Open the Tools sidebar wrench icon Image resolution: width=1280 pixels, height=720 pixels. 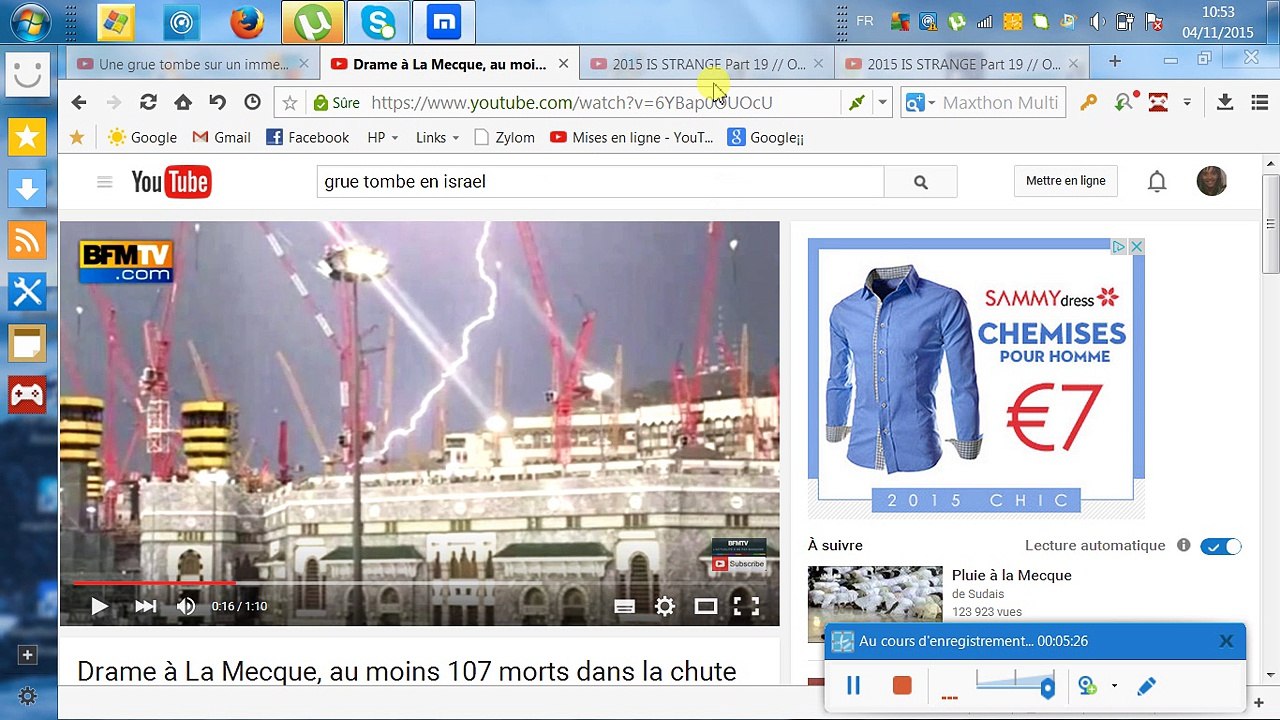click(x=27, y=292)
